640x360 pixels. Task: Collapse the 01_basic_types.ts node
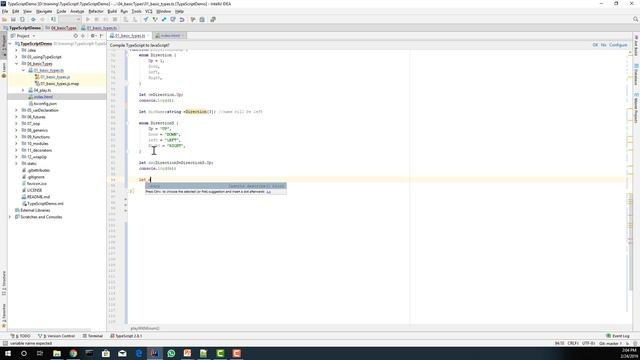point(23,70)
